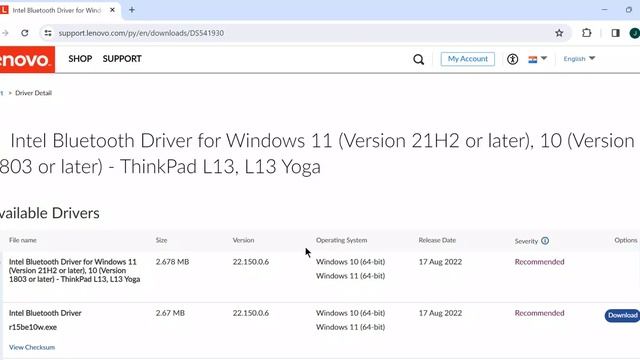Open the View Checksum link
Image resolution: width=640 pixels, height=360 pixels.
click(x=32, y=347)
